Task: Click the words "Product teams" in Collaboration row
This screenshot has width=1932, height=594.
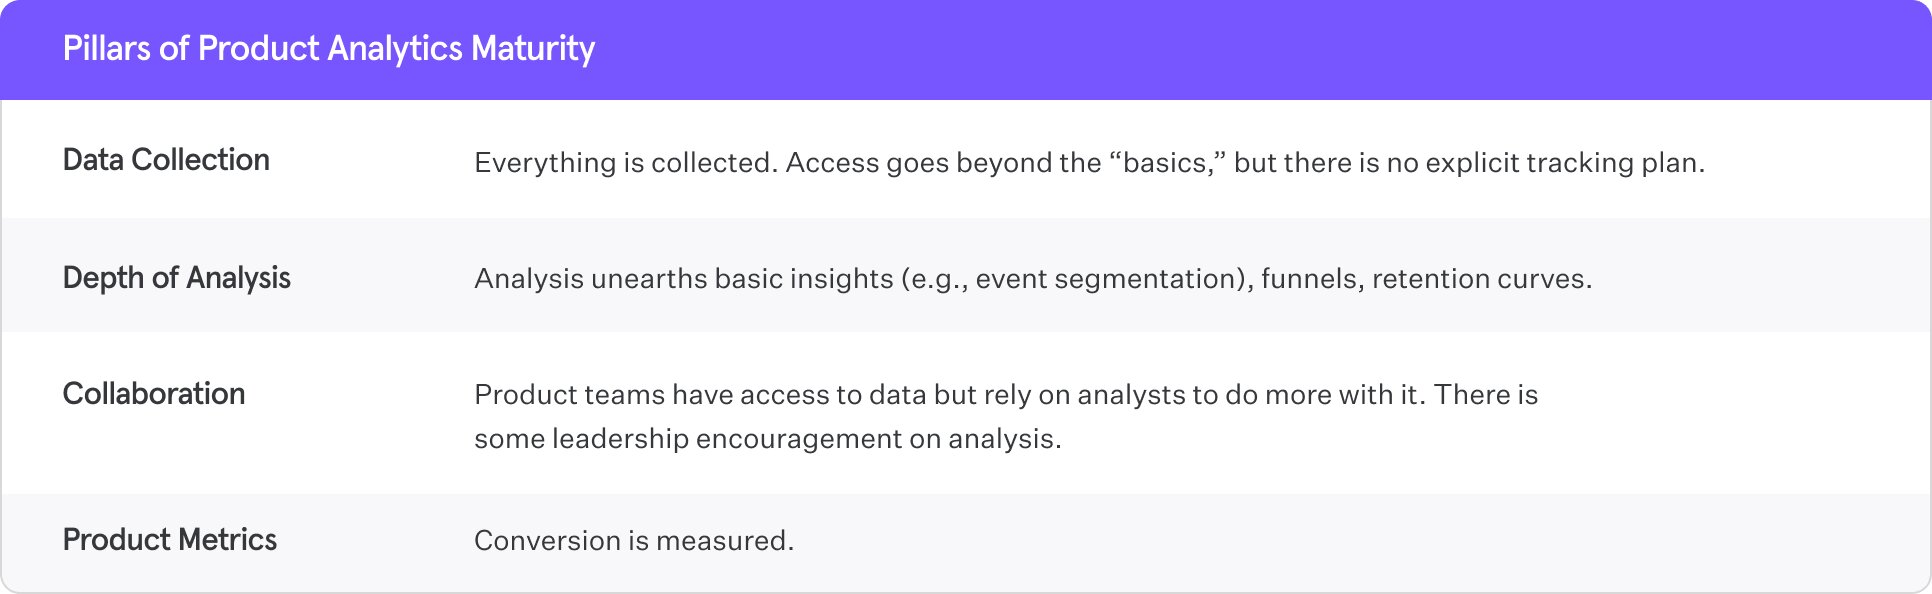Action: point(569,395)
